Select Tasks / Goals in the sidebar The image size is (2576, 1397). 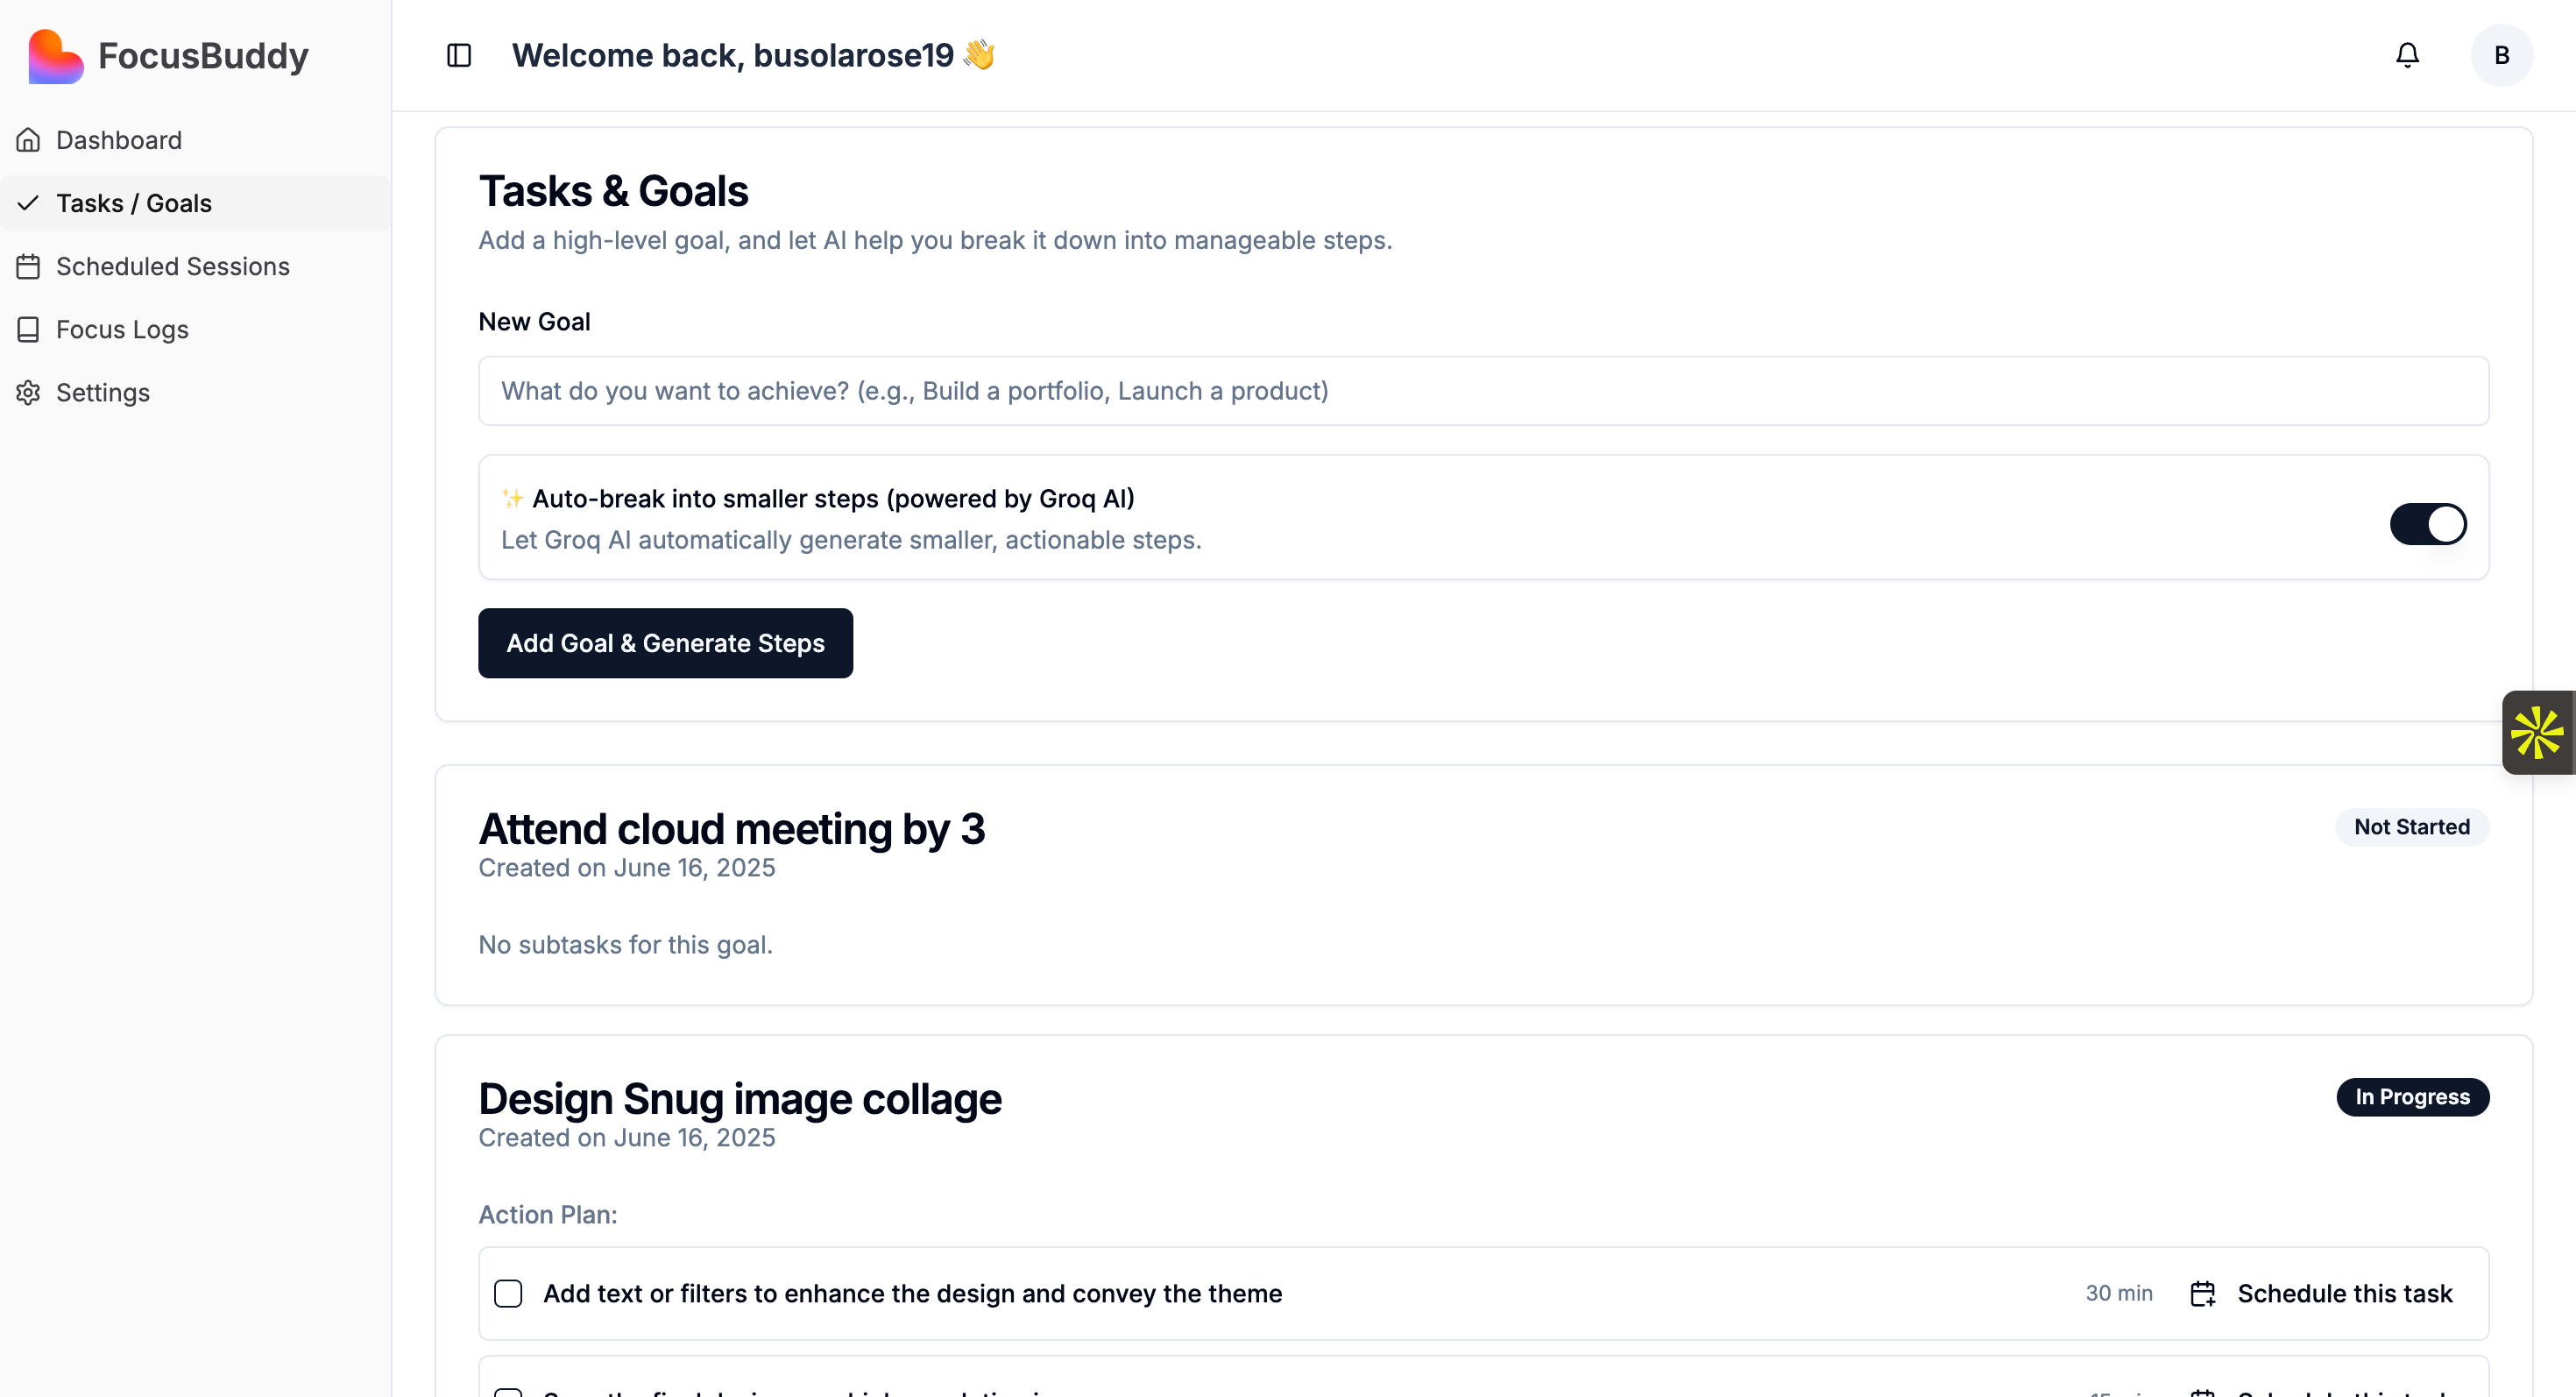click(x=134, y=203)
